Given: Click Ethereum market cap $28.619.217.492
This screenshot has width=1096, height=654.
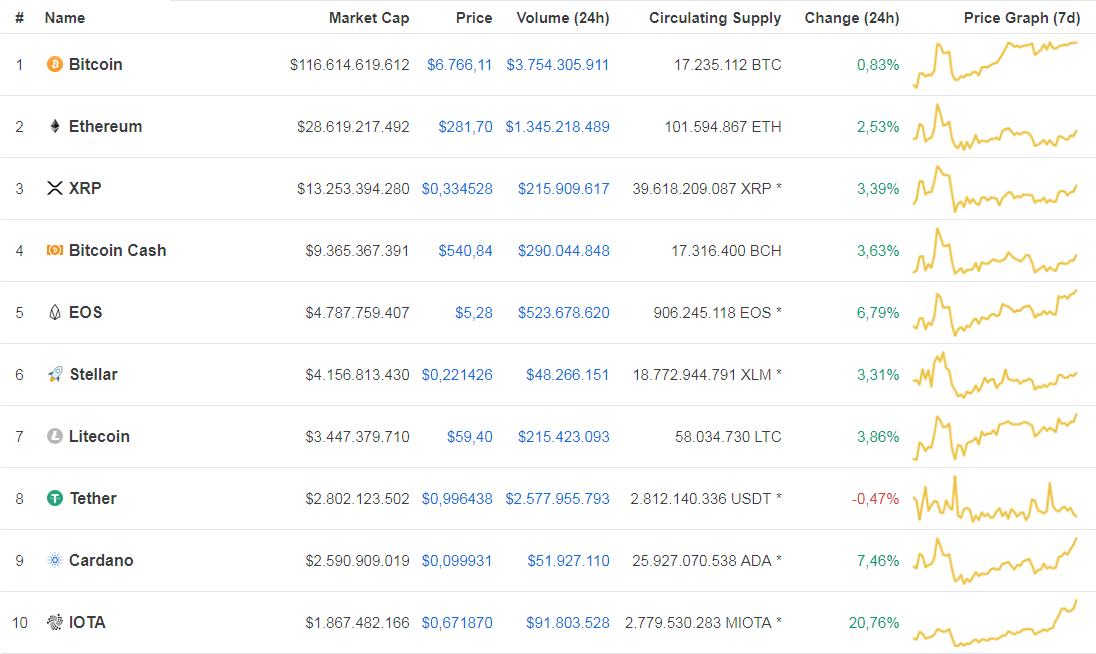Looking at the screenshot, I should click(353, 127).
